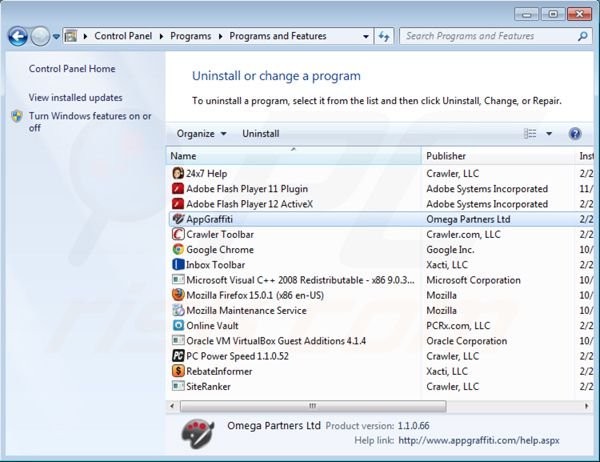Refresh the Programs and Features view
The height and width of the screenshot is (462, 600).
pos(384,36)
